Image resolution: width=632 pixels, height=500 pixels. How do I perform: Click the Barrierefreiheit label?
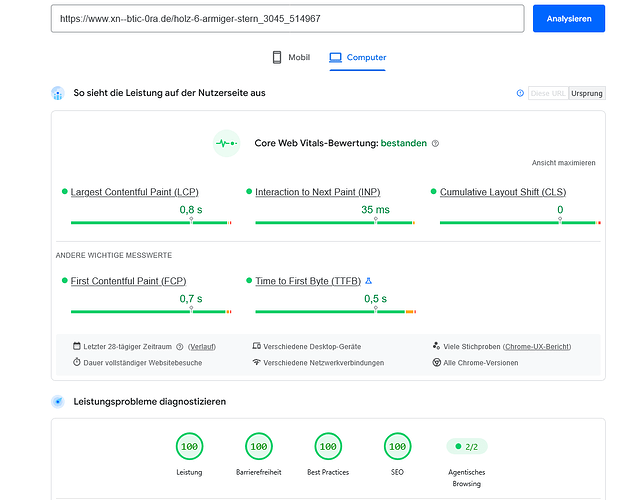pyautogui.click(x=258, y=472)
